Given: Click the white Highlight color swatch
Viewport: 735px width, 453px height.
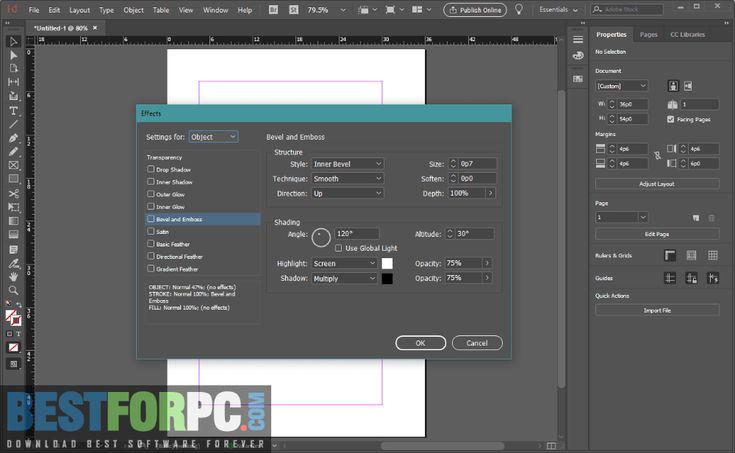Looking at the screenshot, I should click(387, 264).
